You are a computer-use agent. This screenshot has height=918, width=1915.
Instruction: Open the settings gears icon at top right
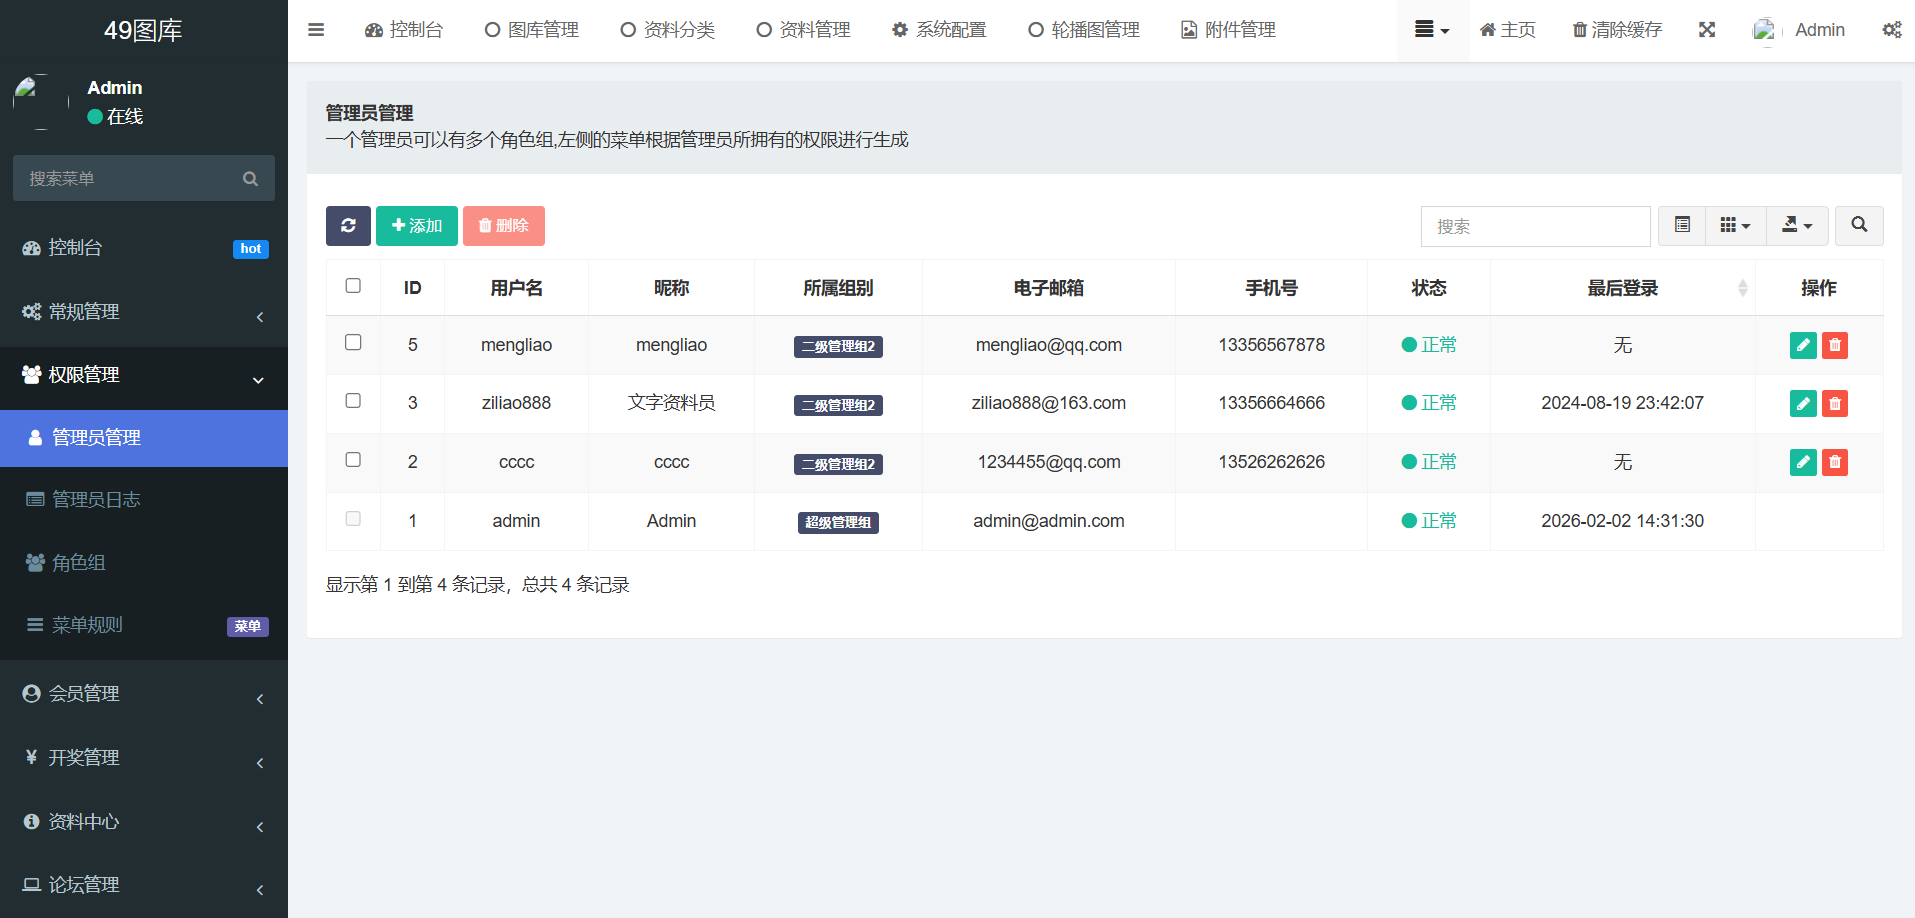click(x=1891, y=30)
